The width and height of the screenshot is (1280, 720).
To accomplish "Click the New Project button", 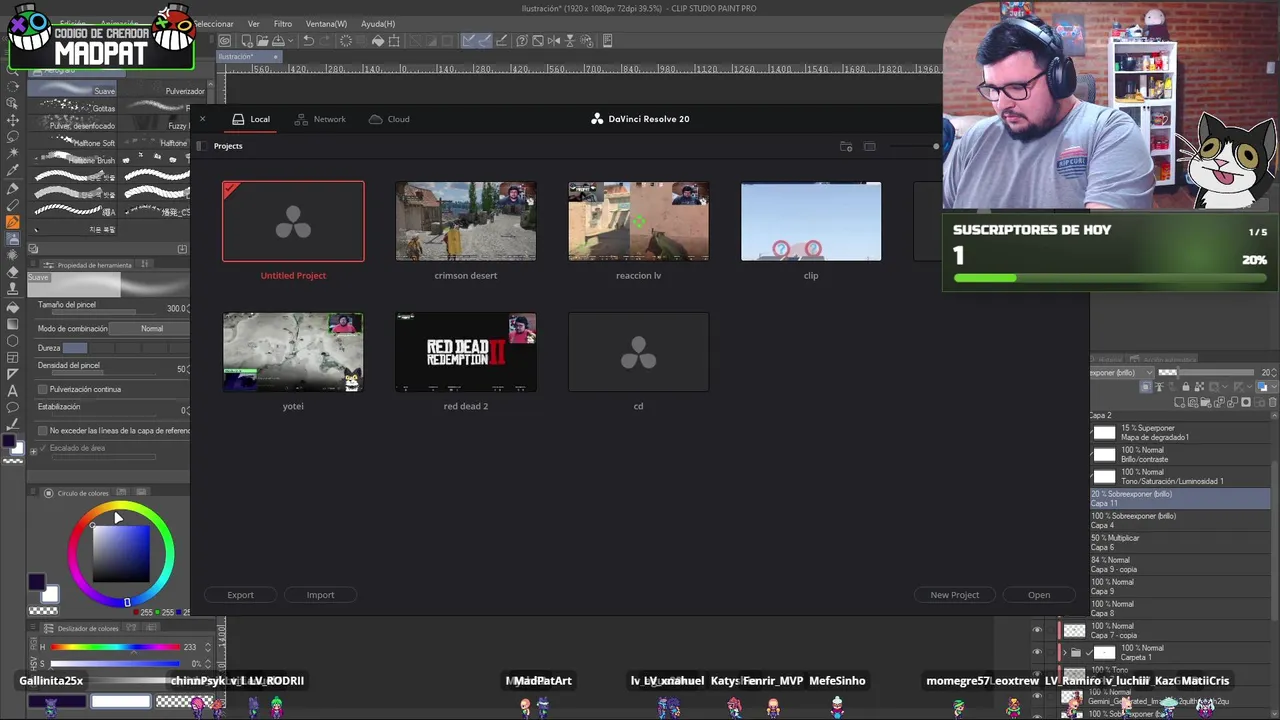I will pos(955,595).
